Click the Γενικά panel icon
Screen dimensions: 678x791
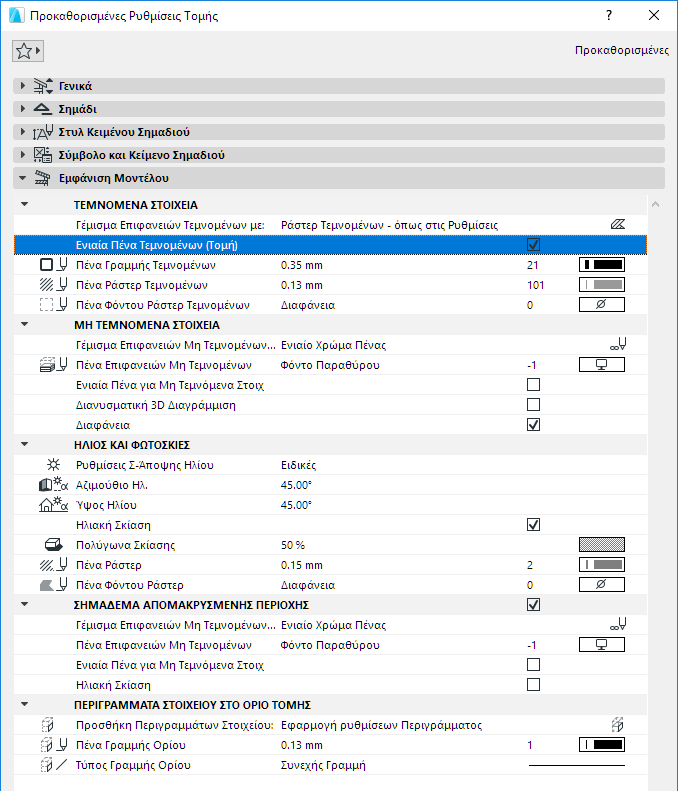pyautogui.click(x=43, y=86)
